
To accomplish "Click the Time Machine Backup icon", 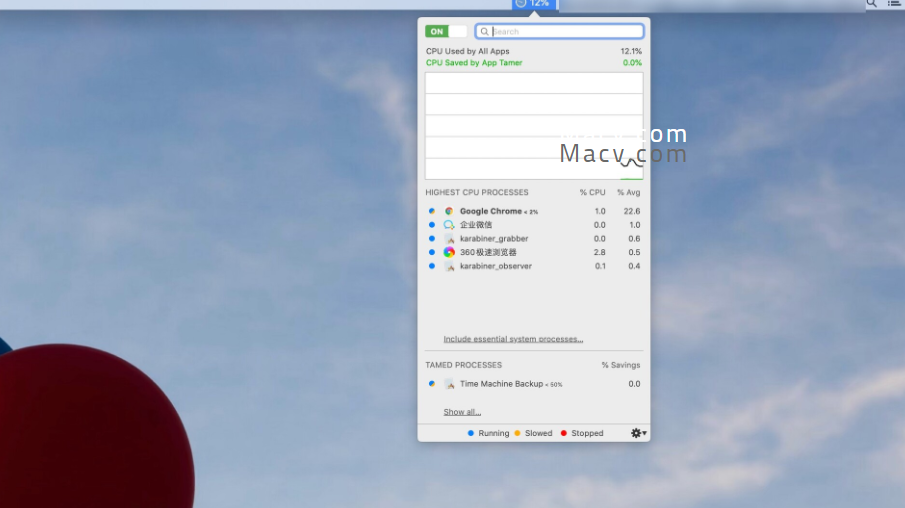I will pos(449,384).
